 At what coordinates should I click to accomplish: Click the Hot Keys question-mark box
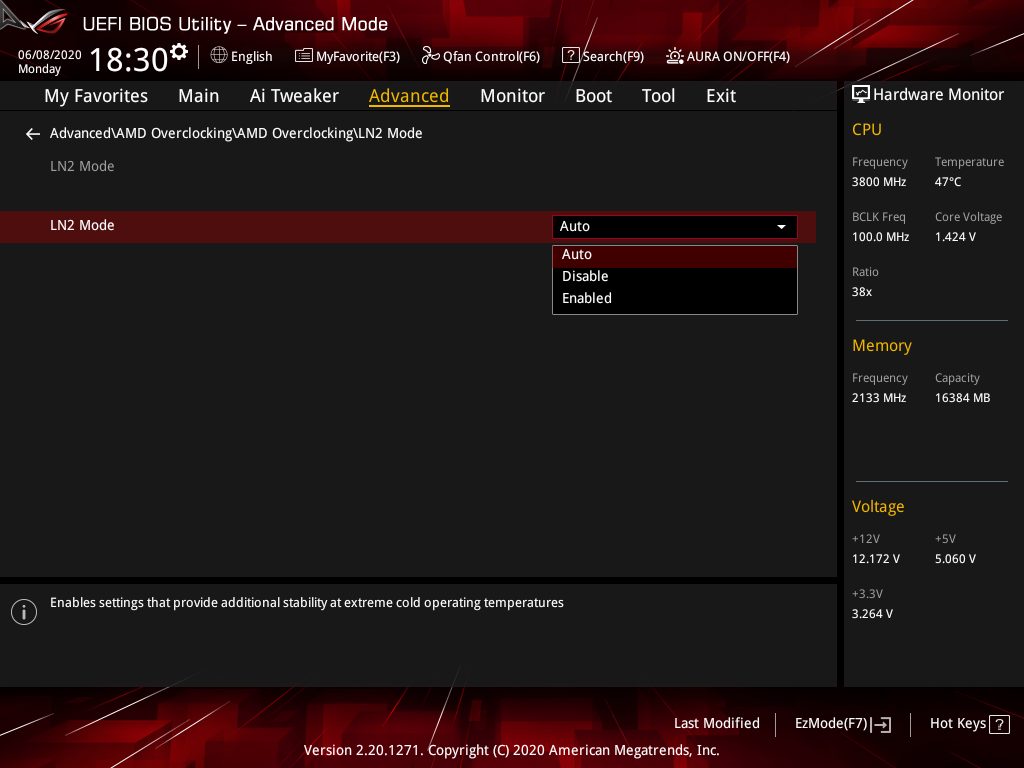pos(999,724)
